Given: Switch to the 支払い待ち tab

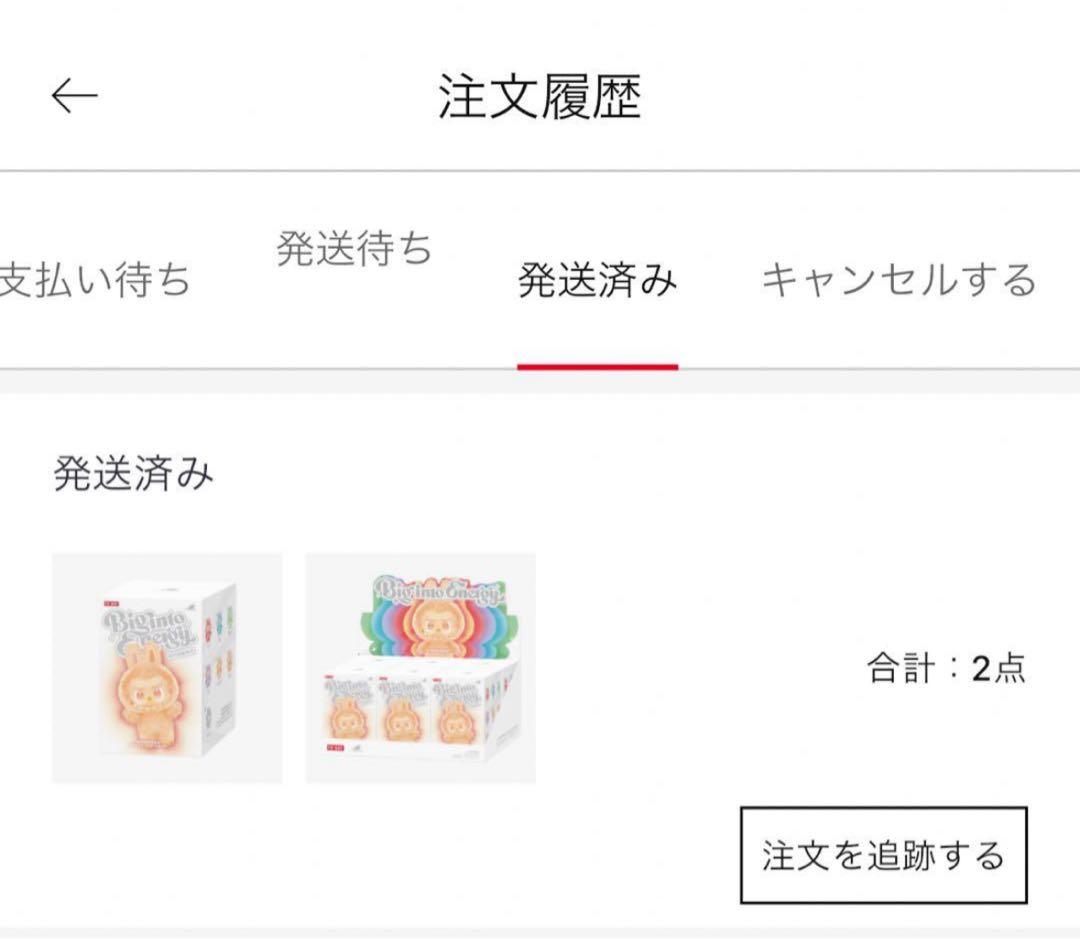Looking at the screenshot, I should click(x=95, y=280).
